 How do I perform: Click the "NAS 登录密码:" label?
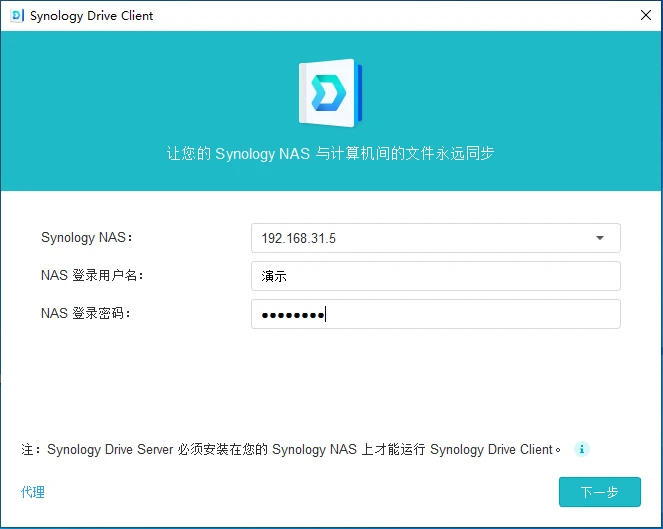pyautogui.click(x=85, y=313)
